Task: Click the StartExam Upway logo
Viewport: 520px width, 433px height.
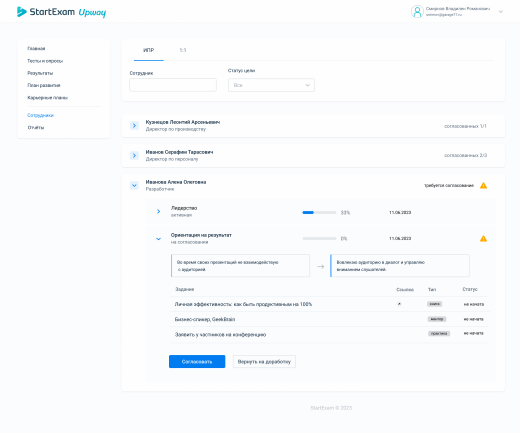Action: (x=61, y=12)
